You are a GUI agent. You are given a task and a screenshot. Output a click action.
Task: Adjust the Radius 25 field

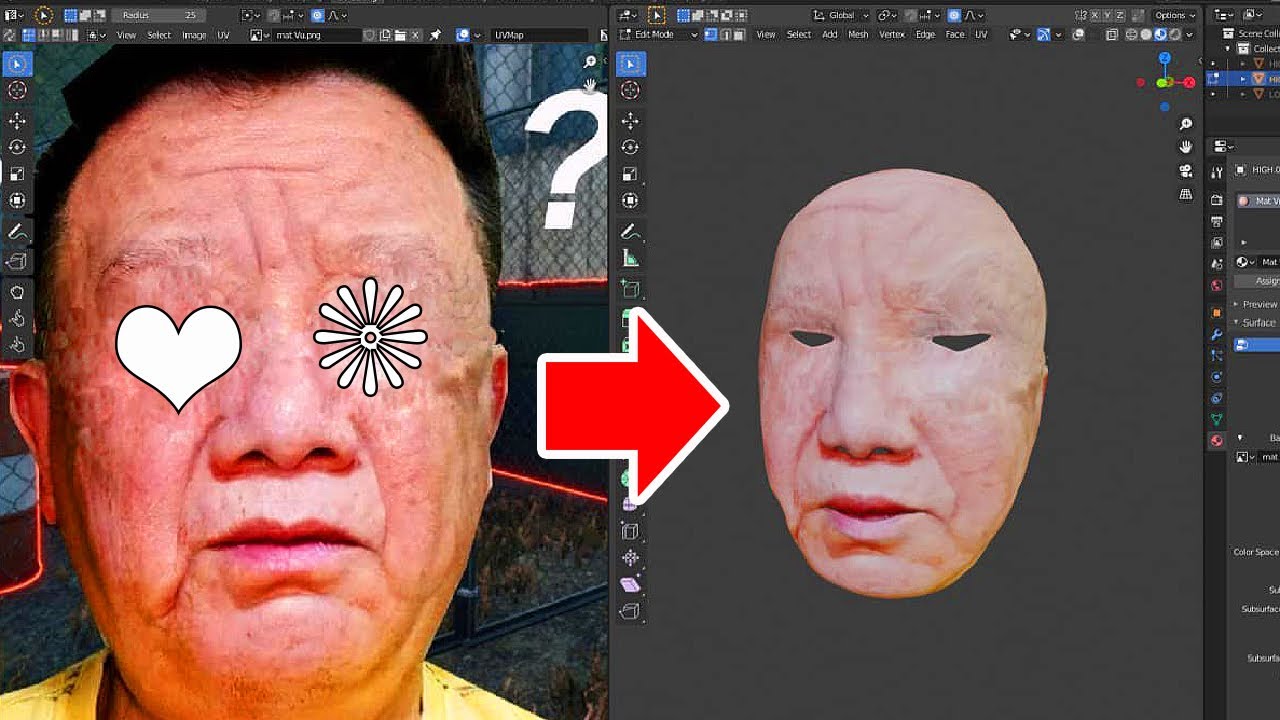click(x=160, y=16)
